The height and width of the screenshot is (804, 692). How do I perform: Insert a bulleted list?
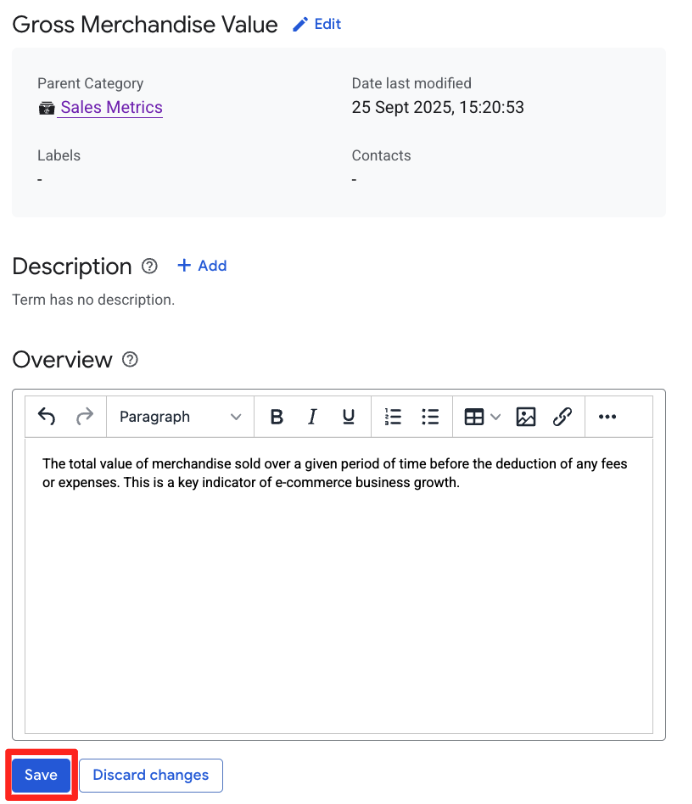pyautogui.click(x=430, y=417)
